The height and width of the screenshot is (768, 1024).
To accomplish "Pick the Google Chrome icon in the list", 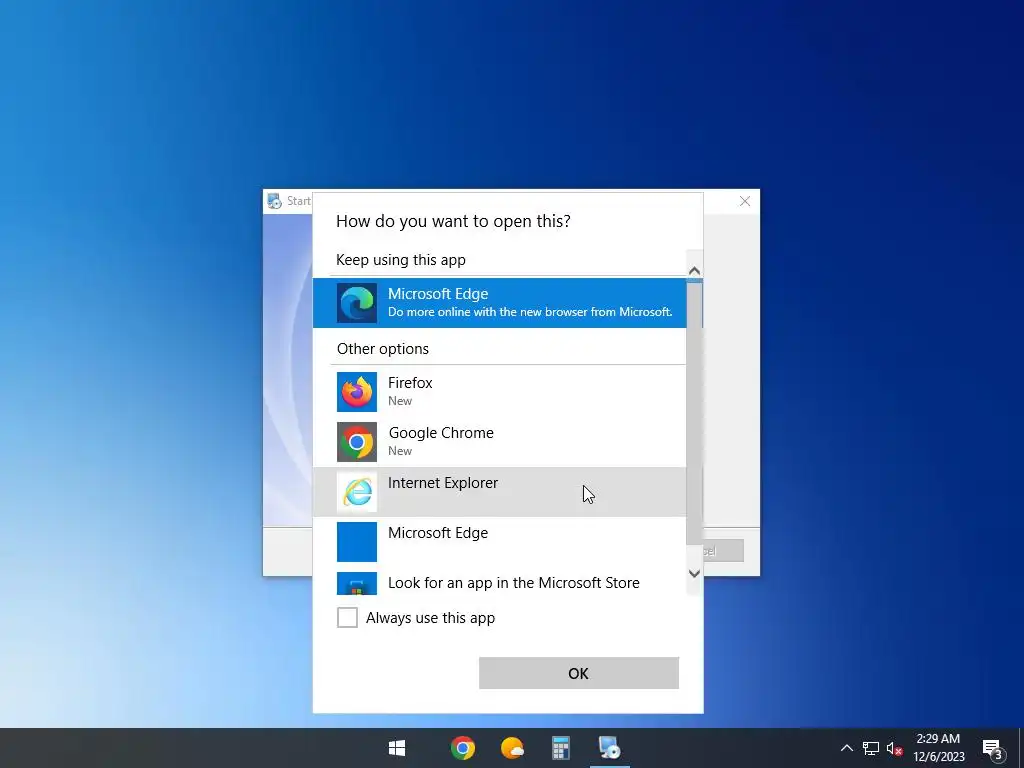I will tap(357, 442).
